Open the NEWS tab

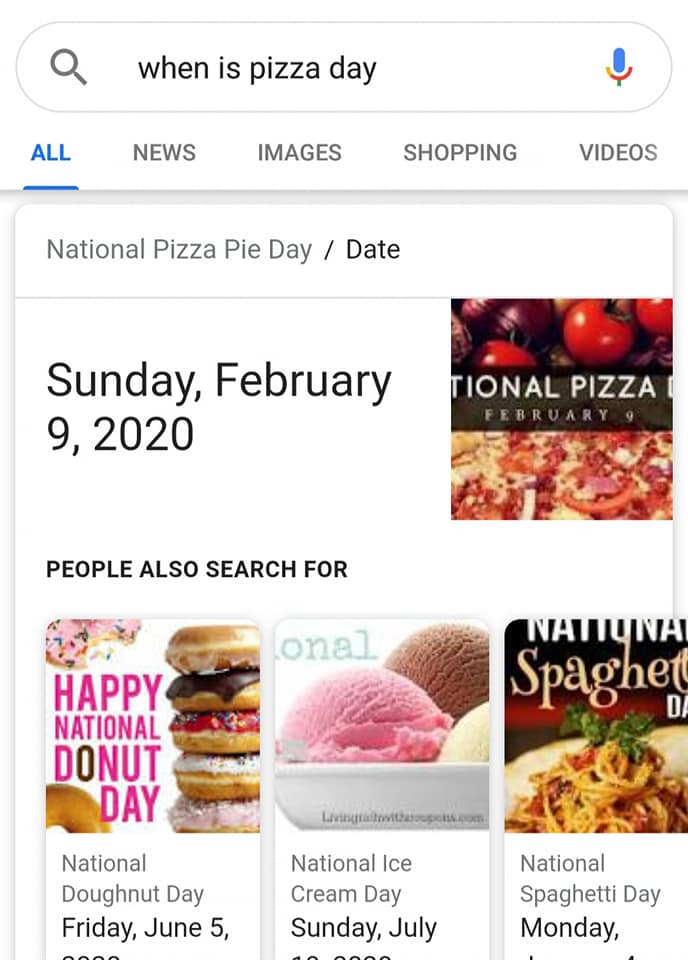pos(164,153)
